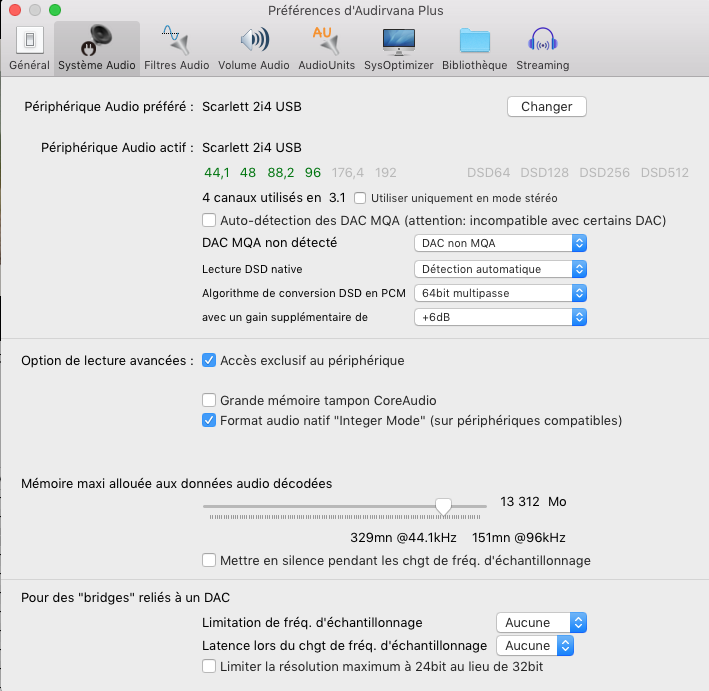Enable Auto-détection des DAC MQA checkbox

208,220
